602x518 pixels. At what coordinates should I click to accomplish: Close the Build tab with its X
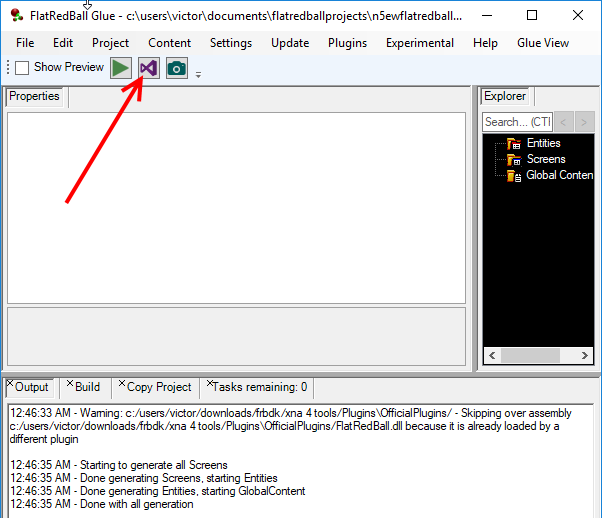coord(70,383)
